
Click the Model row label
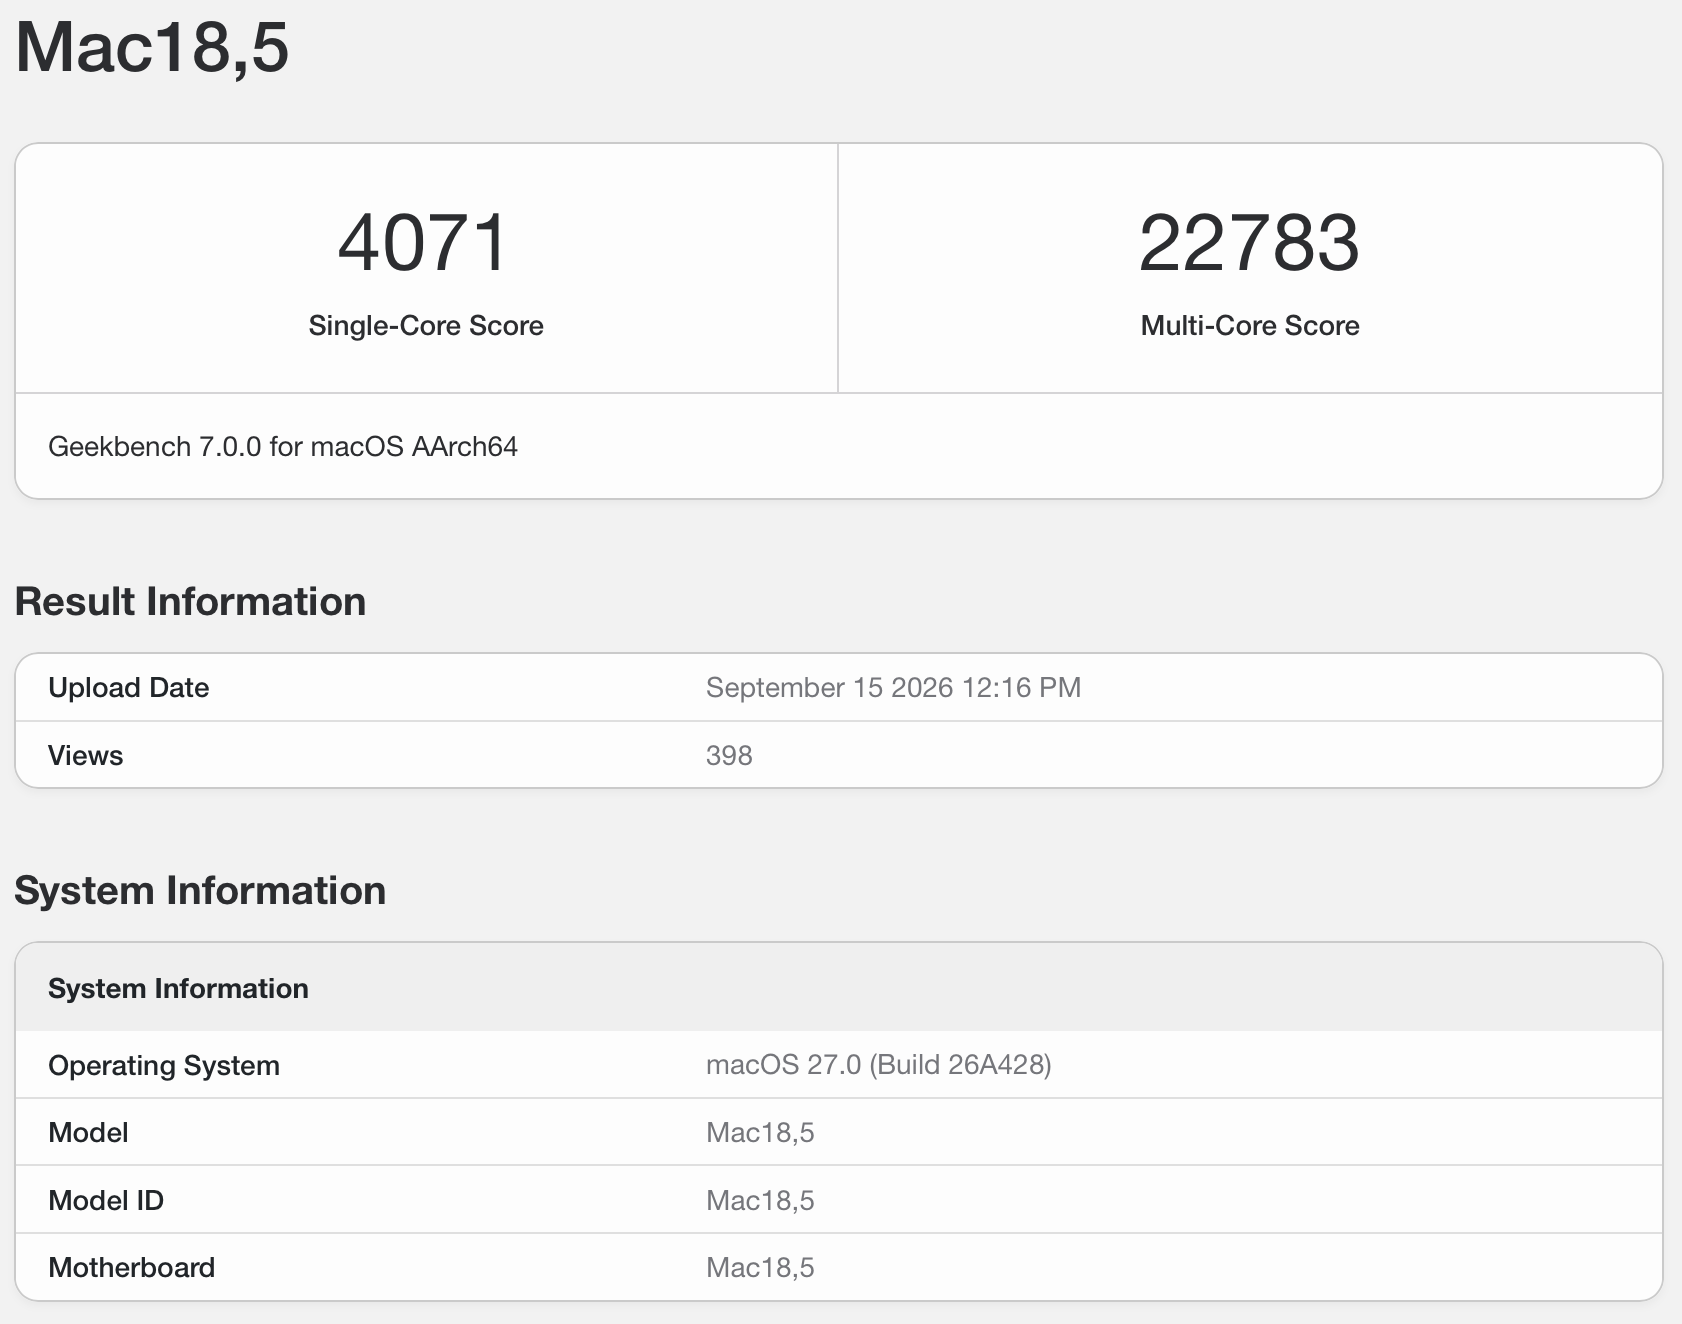(x=88, y=1133)
